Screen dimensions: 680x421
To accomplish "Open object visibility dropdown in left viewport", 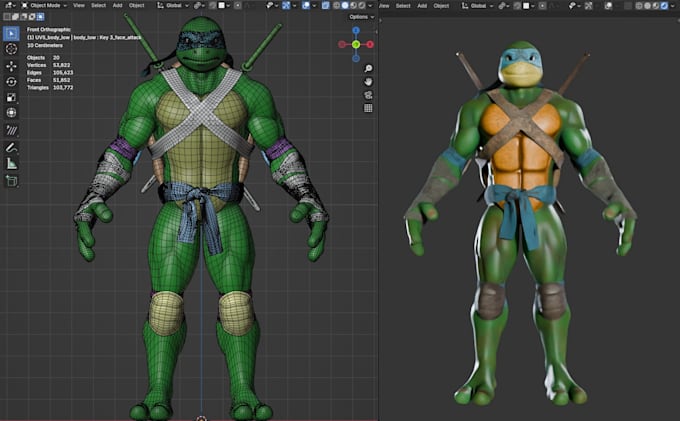I will tap(273, 5).
